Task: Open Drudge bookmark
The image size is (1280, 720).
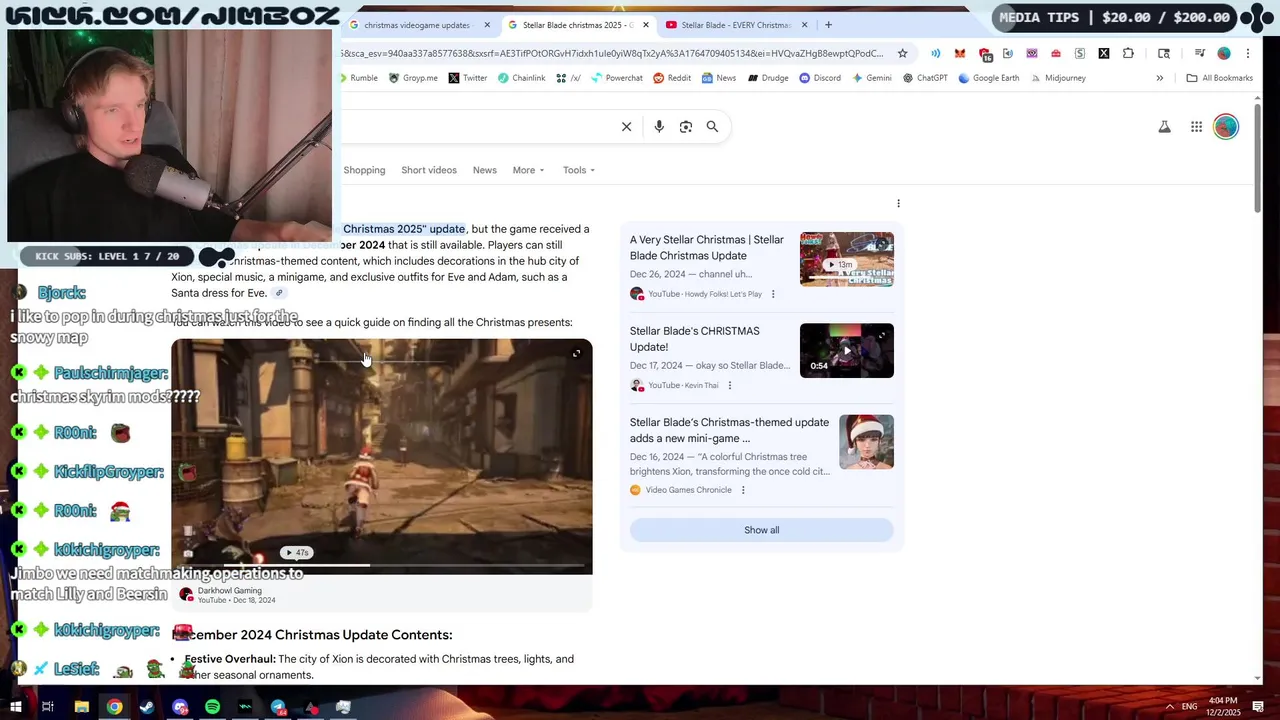Action: [x=767, y=78]
